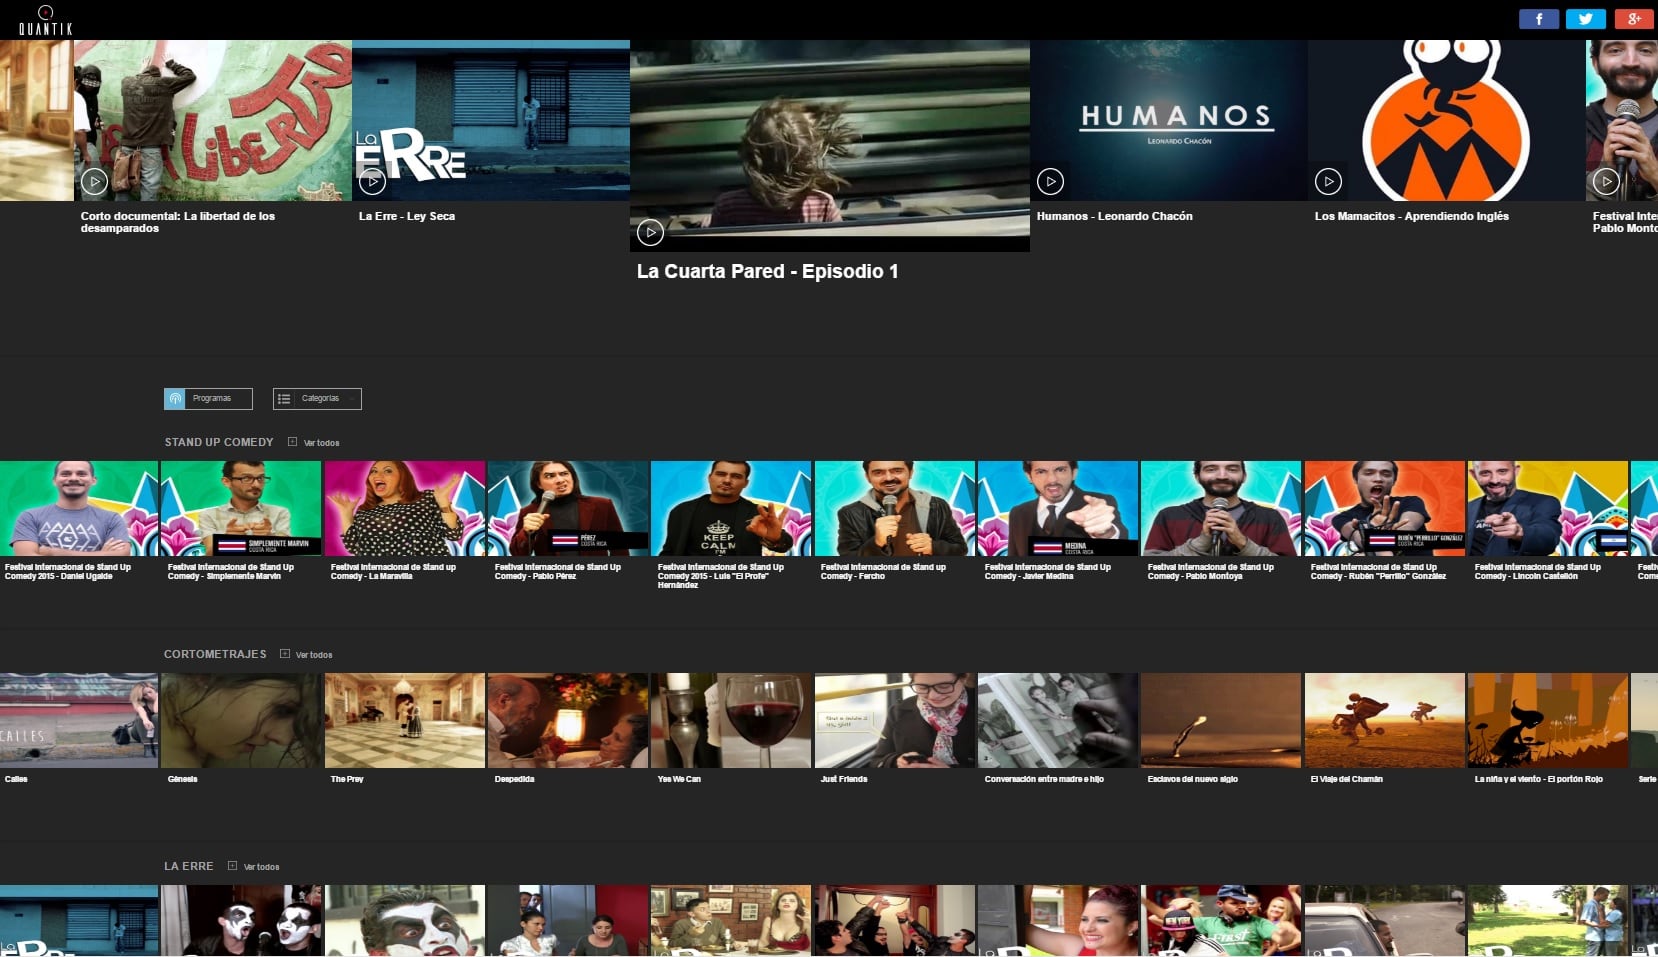The width and height of the screenshot is (1658, 957).
Task: Share on Twitter
Action: pyautogui.click(x=1585, y=19)
